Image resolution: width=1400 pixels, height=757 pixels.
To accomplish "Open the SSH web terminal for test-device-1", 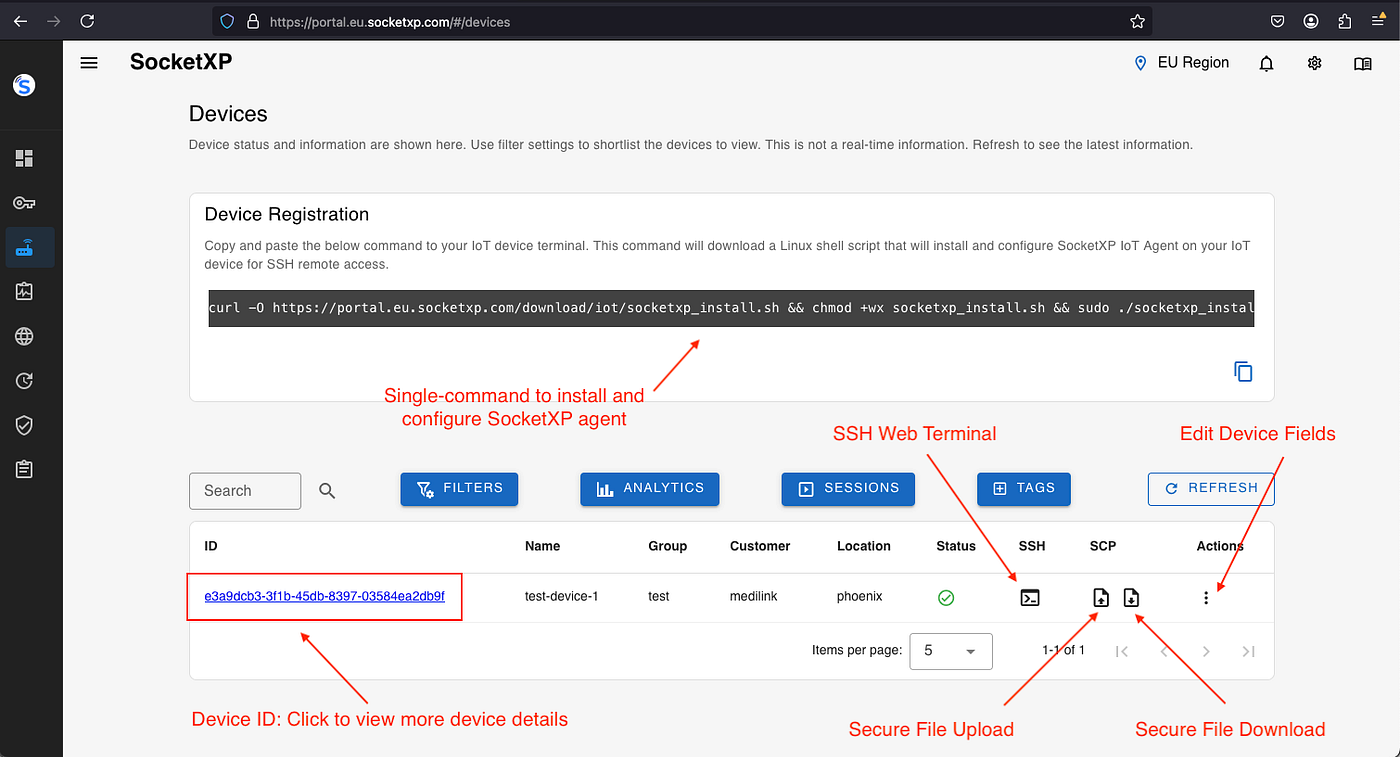I will point(1030,598).
